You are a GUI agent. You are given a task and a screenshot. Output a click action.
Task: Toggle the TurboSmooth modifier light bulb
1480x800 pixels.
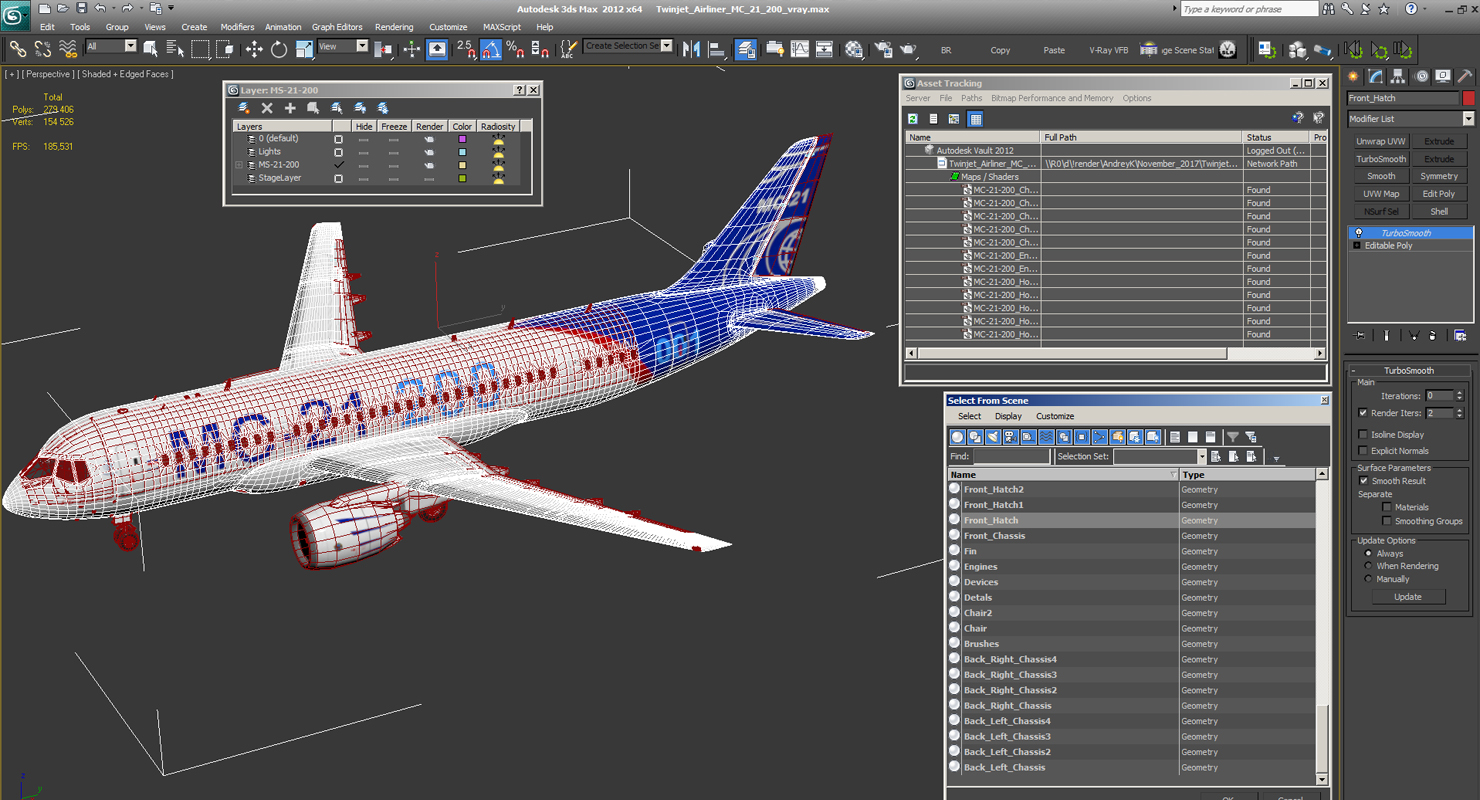pos(1358,233)
